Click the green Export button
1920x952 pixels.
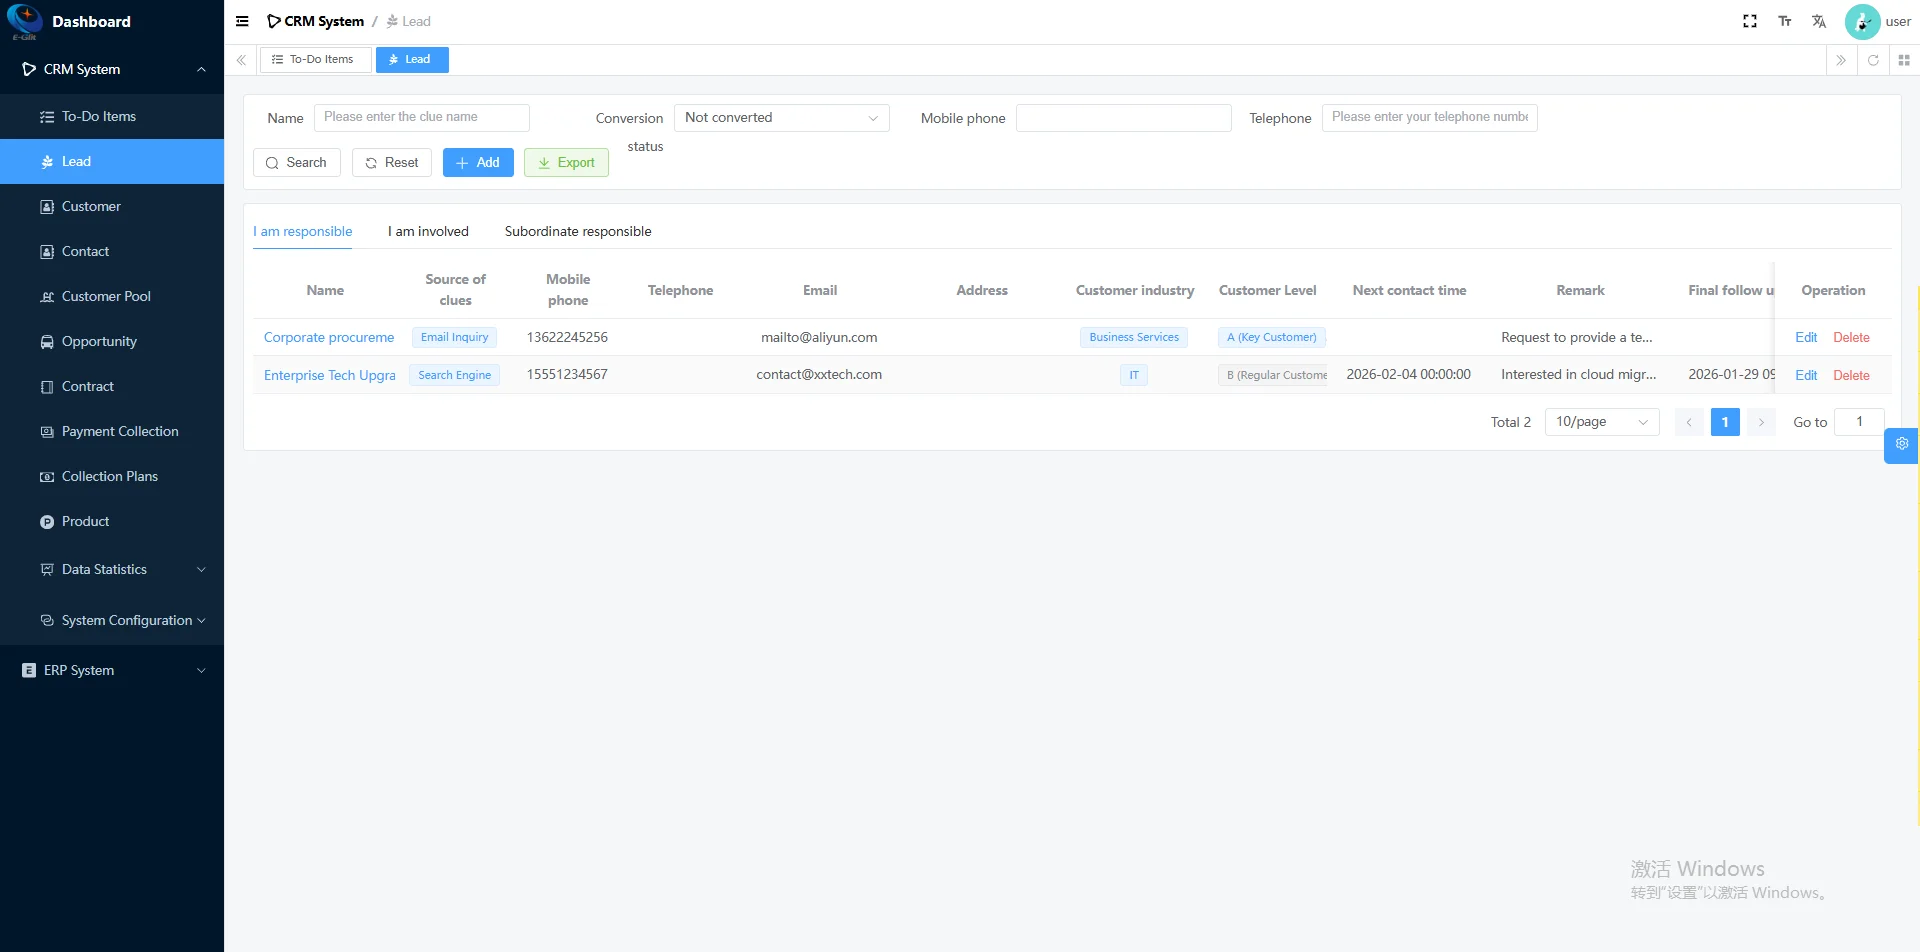(x=566, y=162)
